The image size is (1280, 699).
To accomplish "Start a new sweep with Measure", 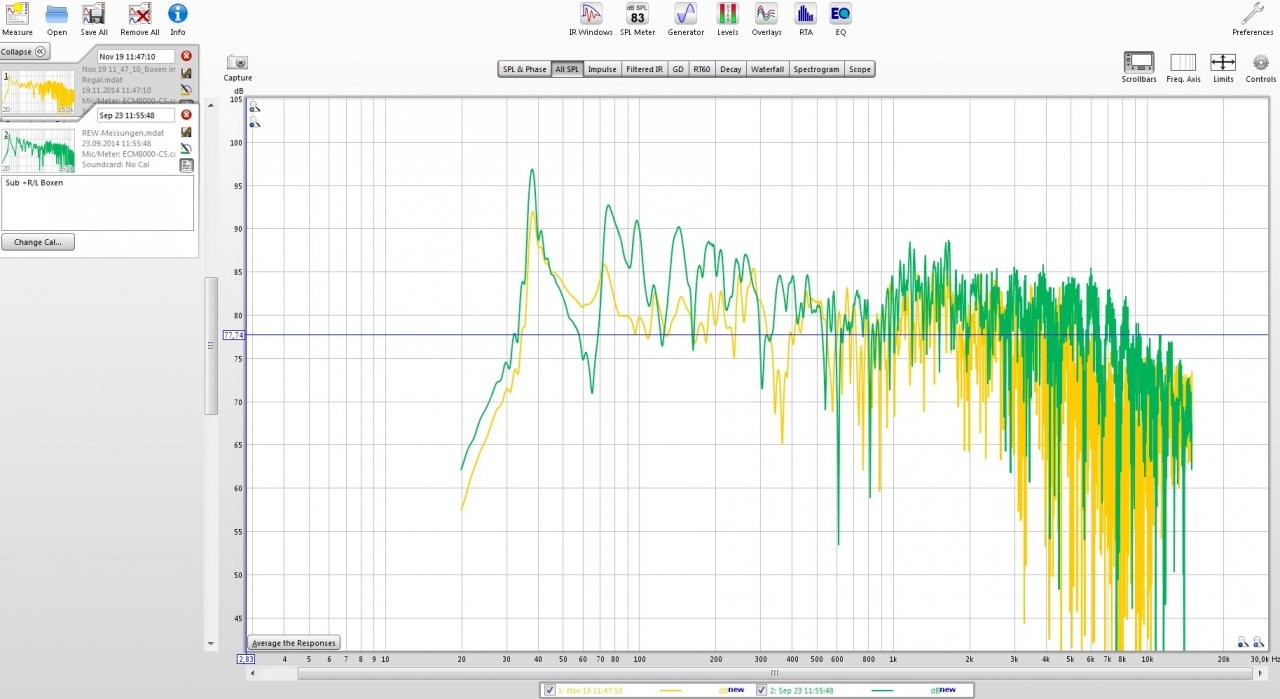I will pyautogui.click(x=17, y=18).
